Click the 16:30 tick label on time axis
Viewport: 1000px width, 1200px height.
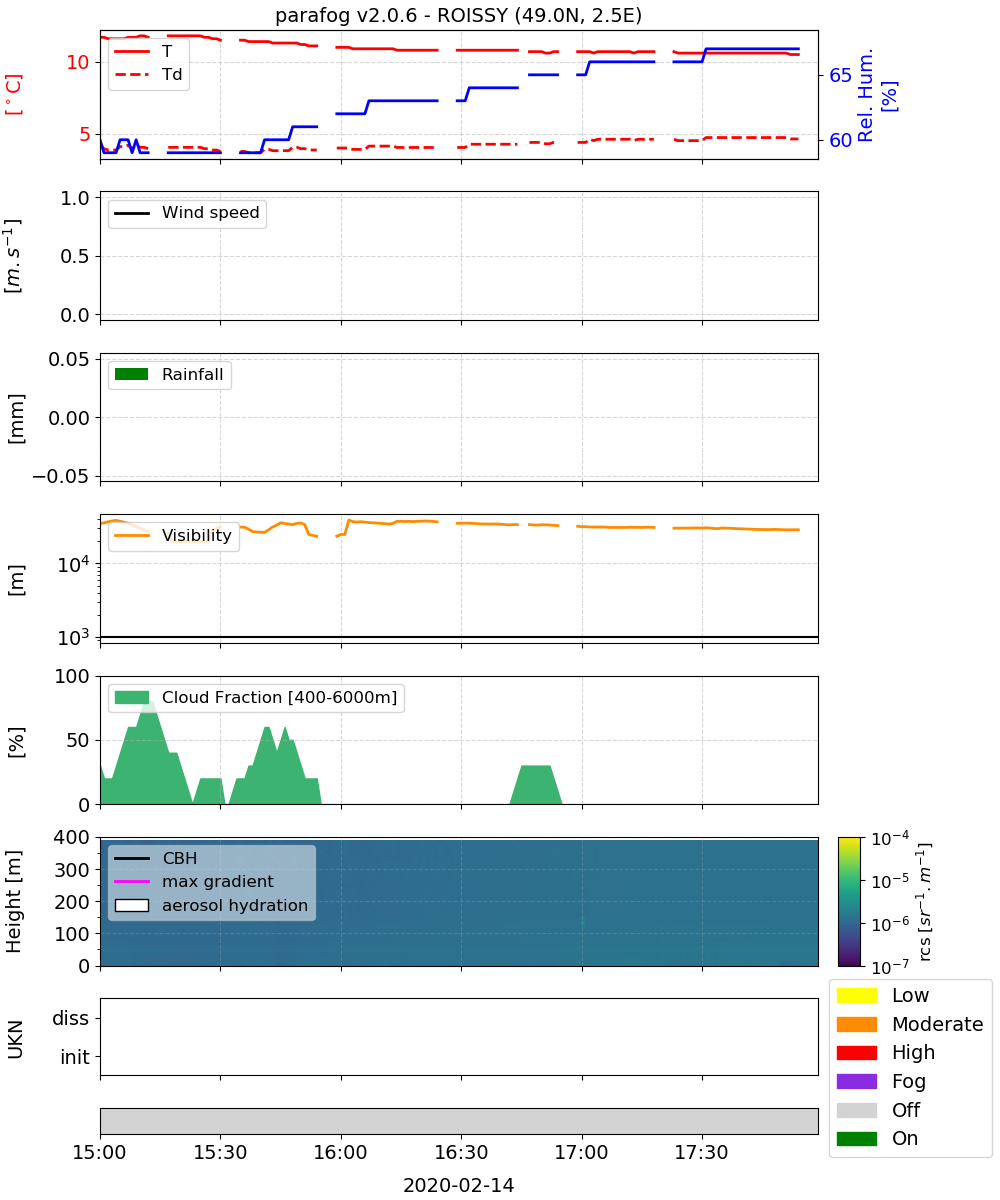click(x=461, y=1152)
